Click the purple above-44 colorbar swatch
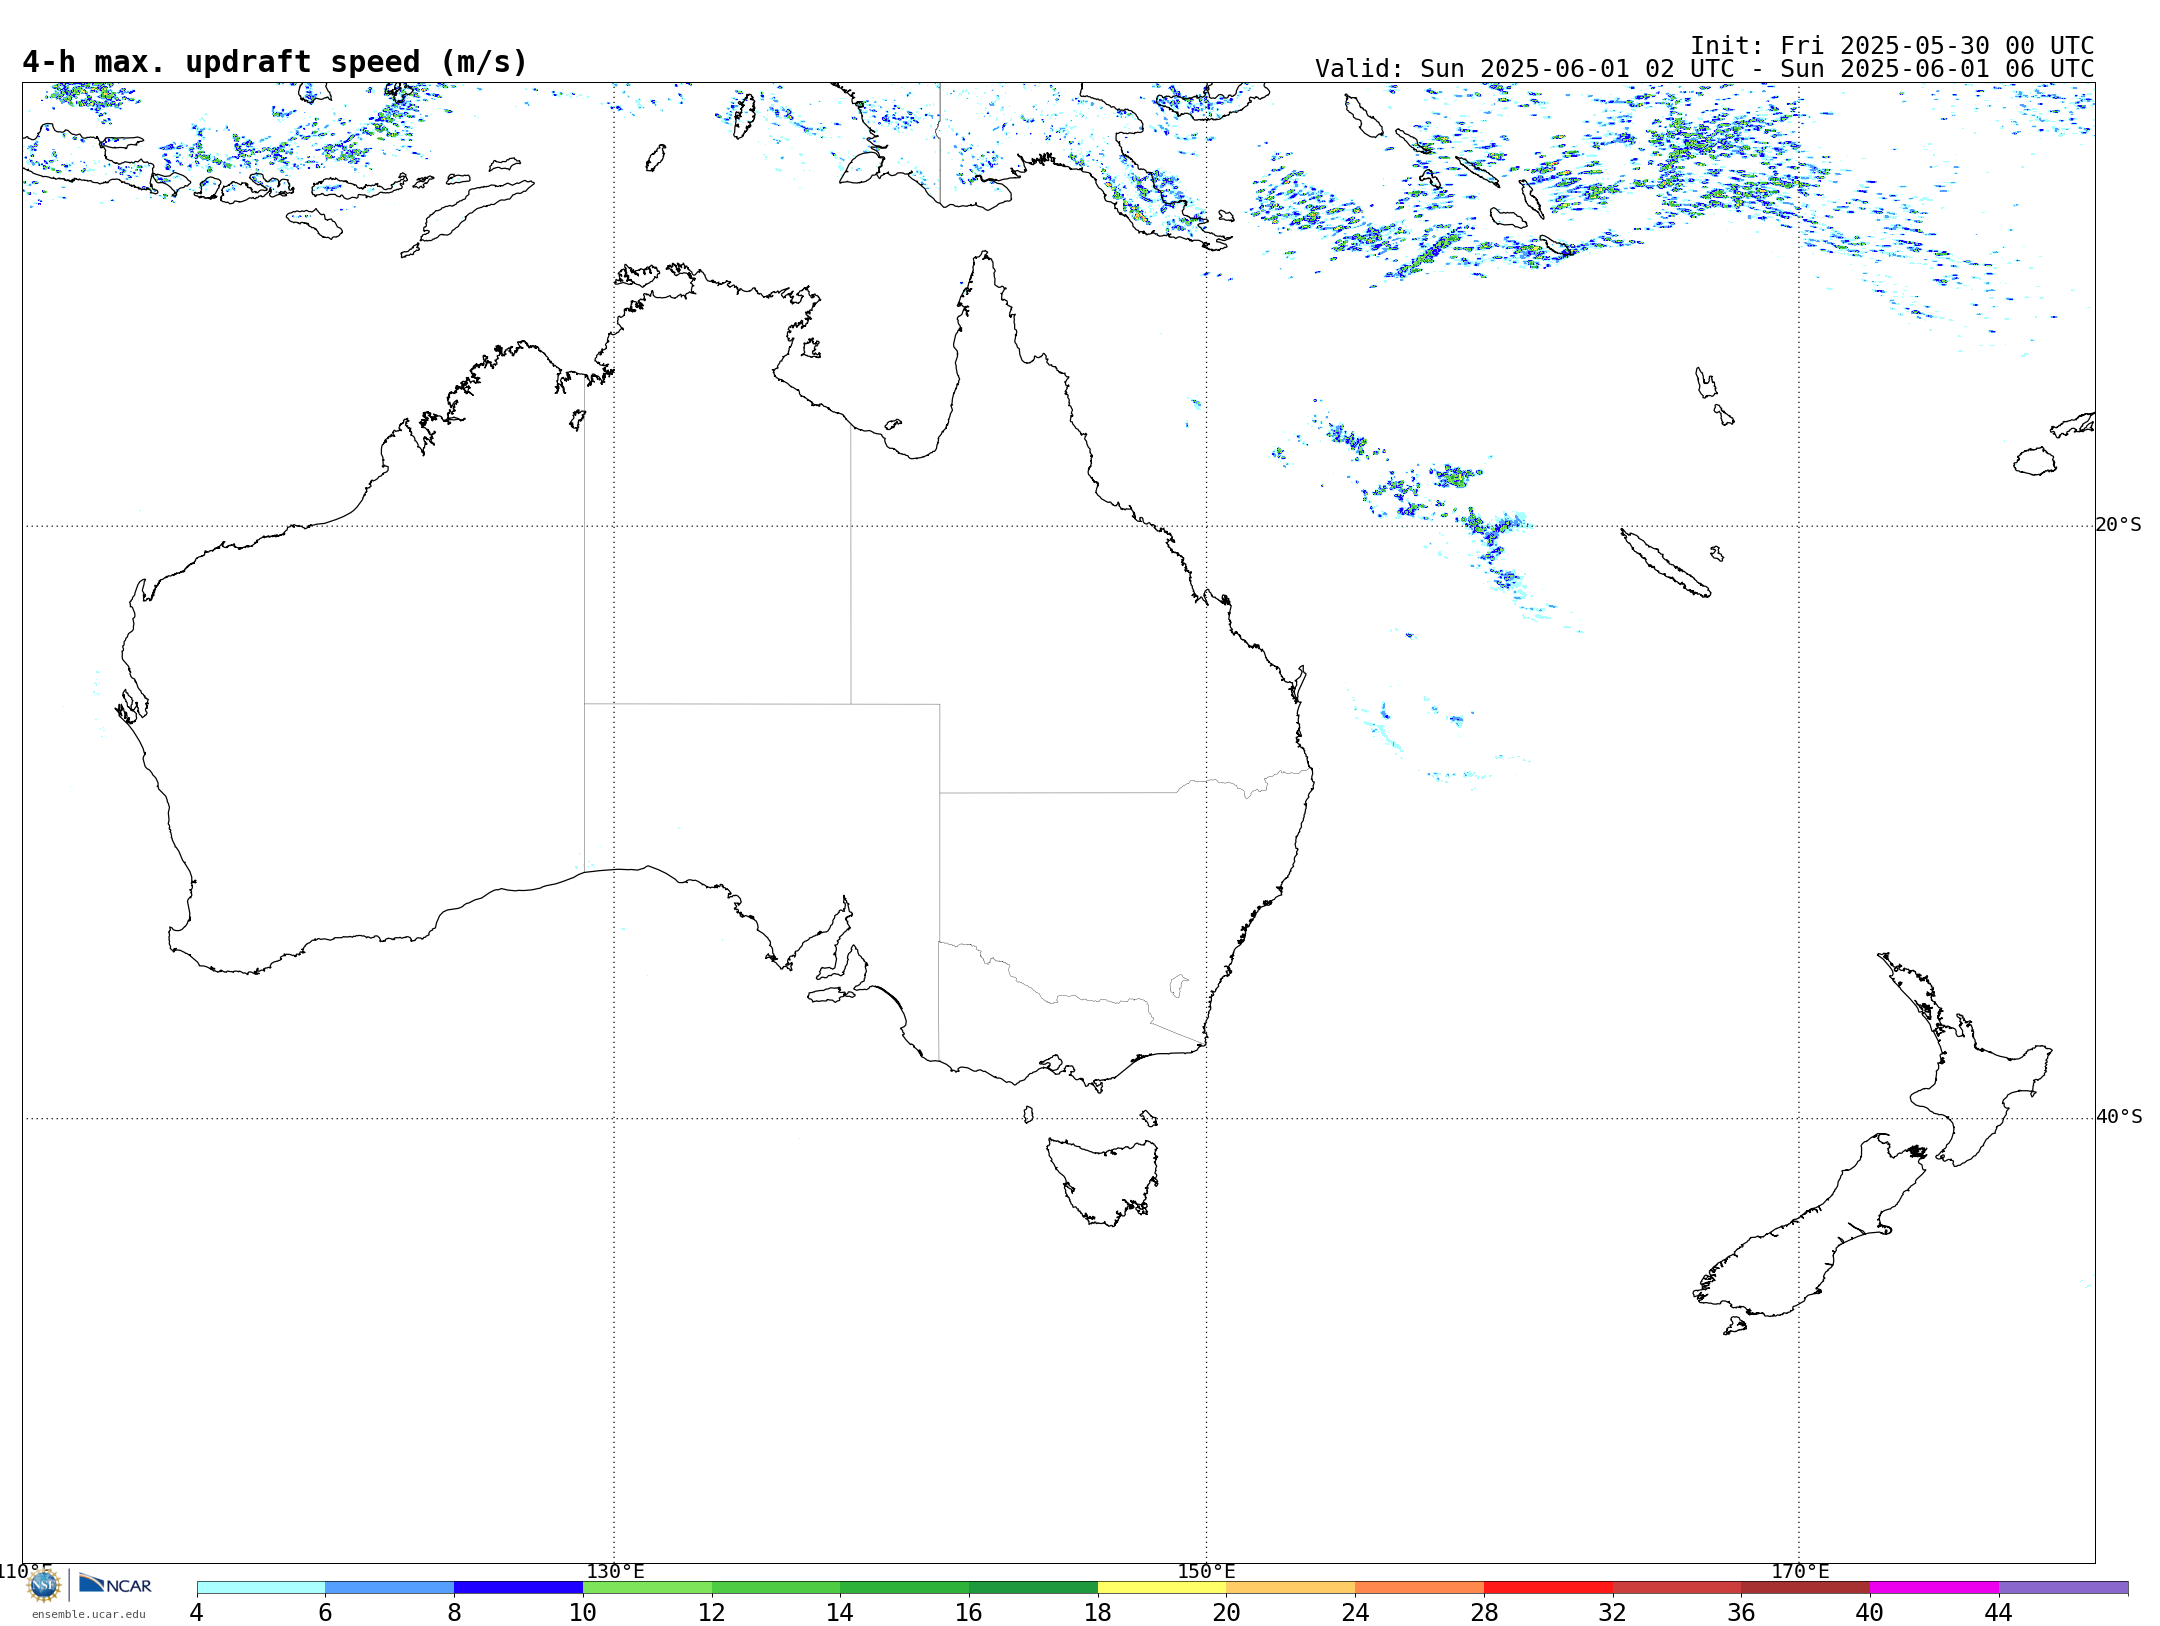Screen dimensions: 2160x1626 [2063, 1588]
